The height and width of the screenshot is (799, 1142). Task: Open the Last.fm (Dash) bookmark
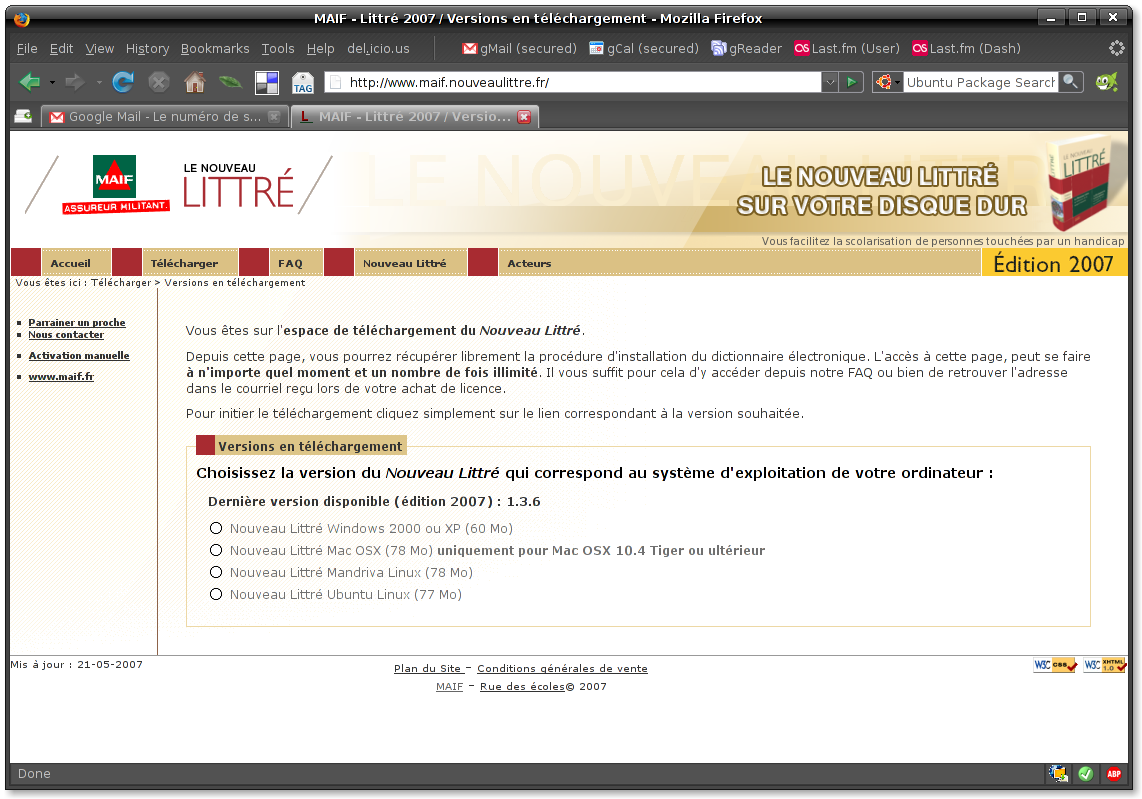tap(966, 49)
